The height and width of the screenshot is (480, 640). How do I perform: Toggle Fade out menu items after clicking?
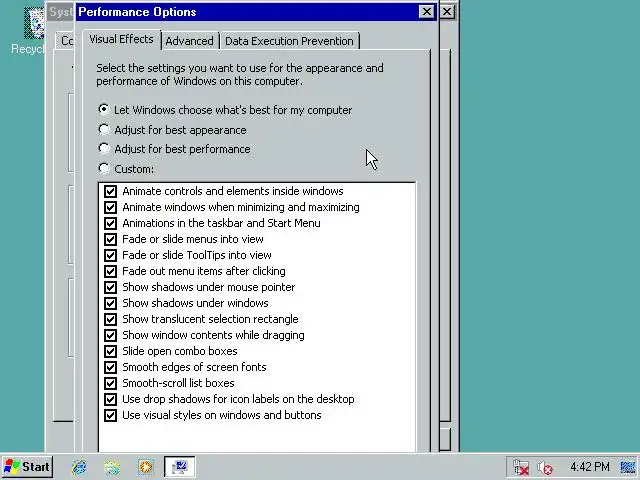point(110,271)
